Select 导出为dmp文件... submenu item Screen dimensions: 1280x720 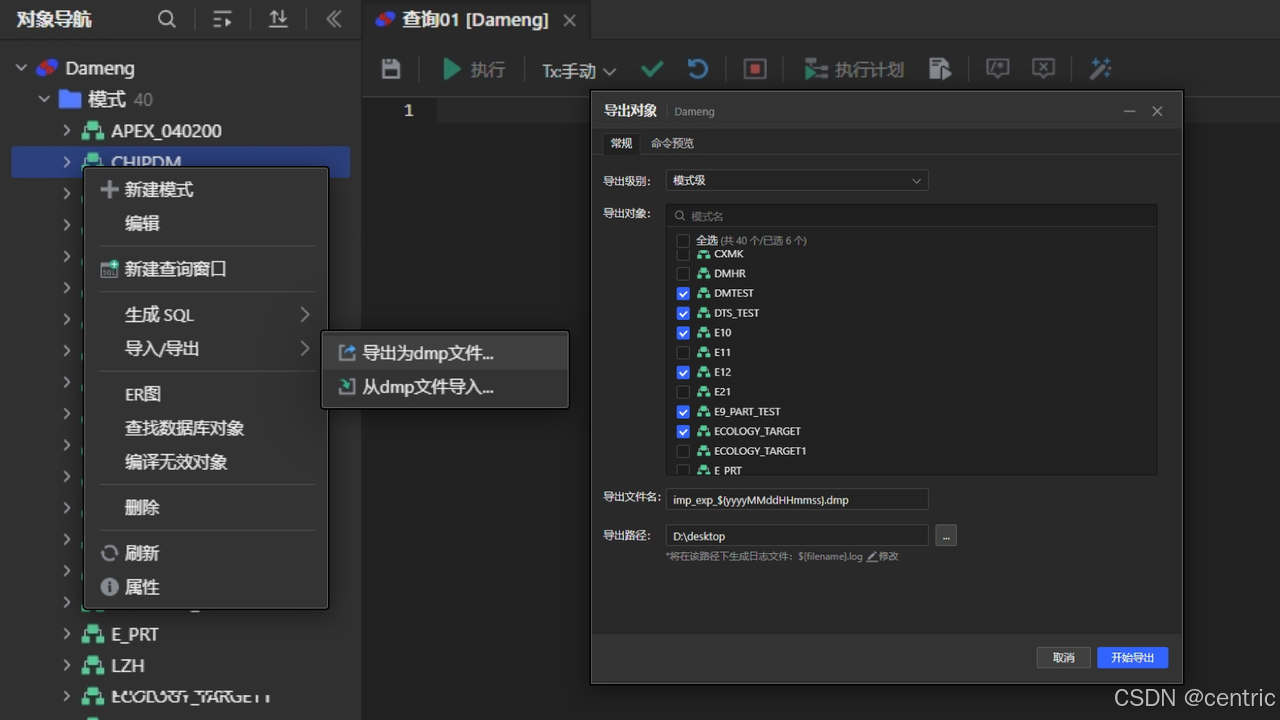(x=445, y=353)
